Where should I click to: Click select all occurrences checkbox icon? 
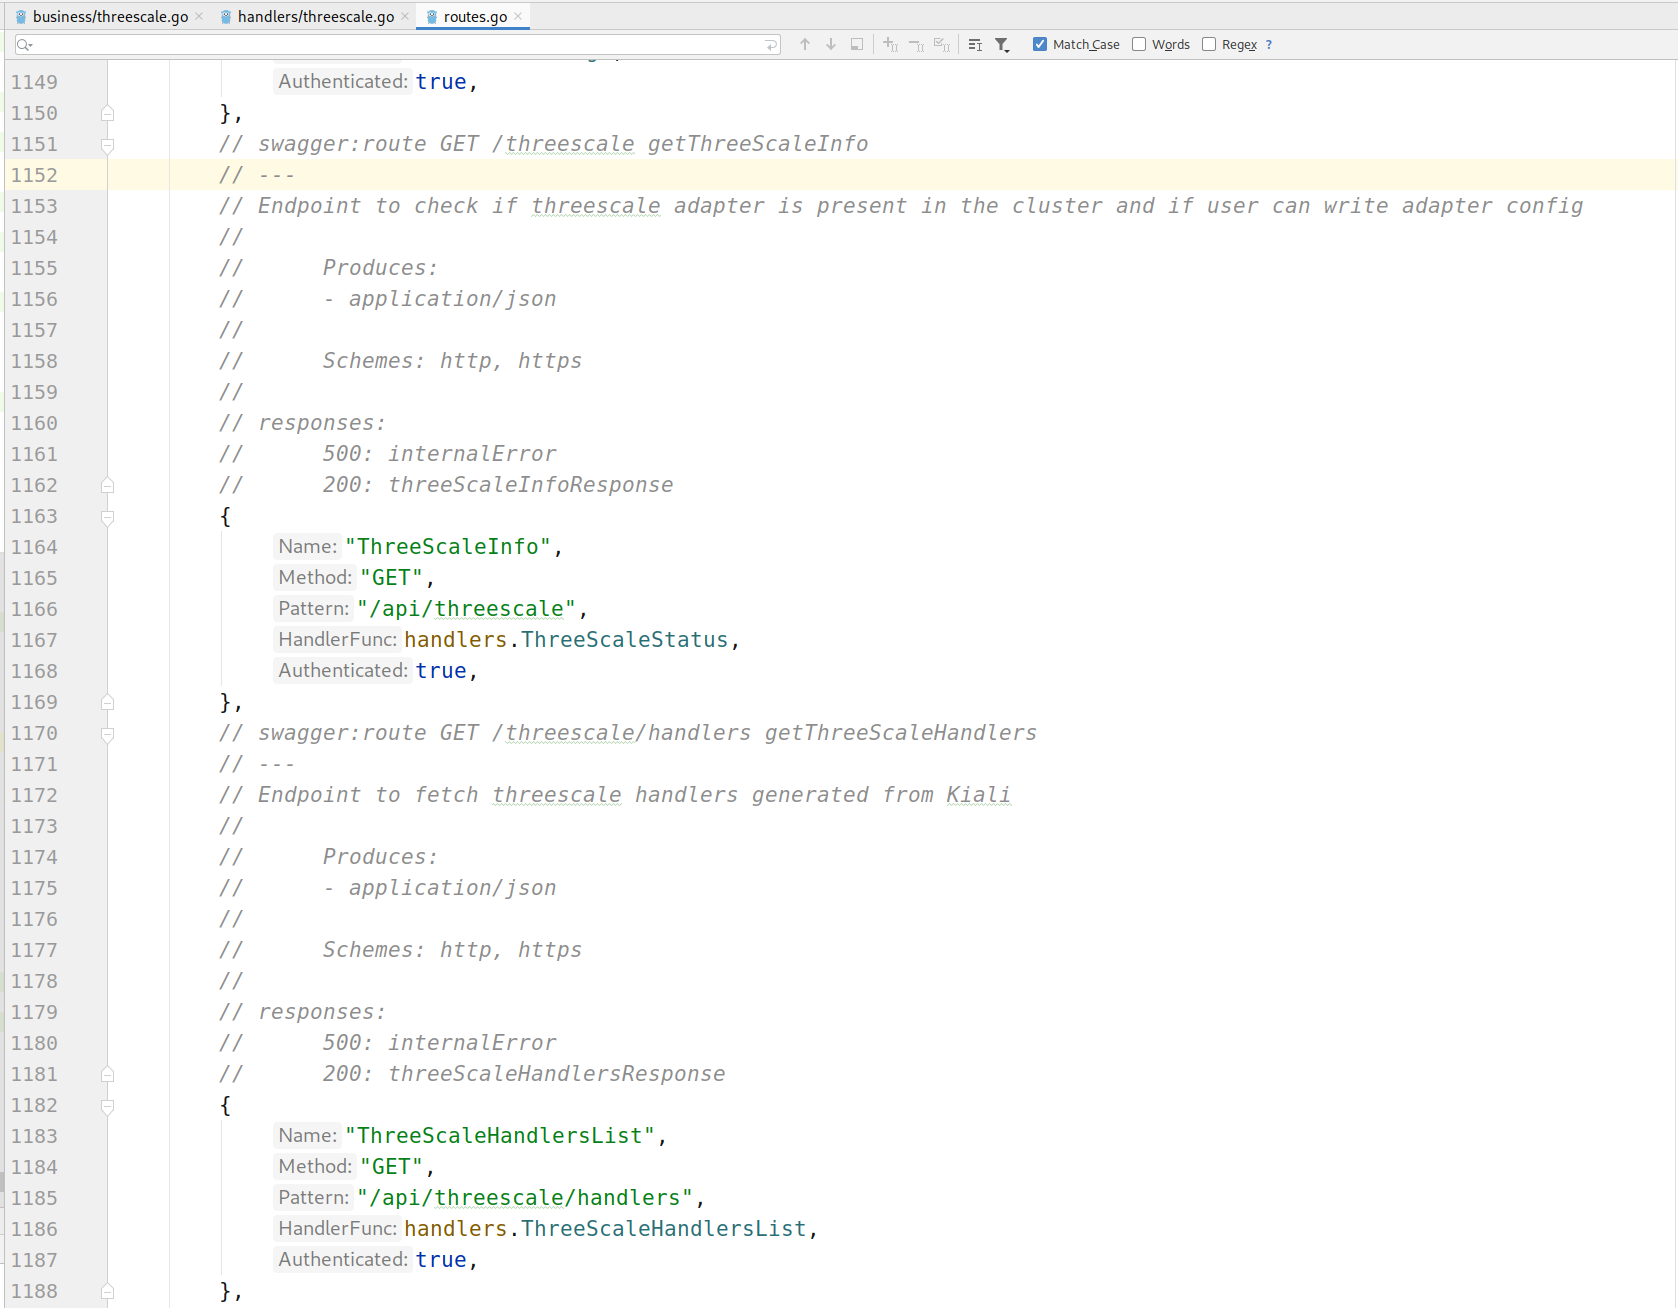(x=942, y=44)
